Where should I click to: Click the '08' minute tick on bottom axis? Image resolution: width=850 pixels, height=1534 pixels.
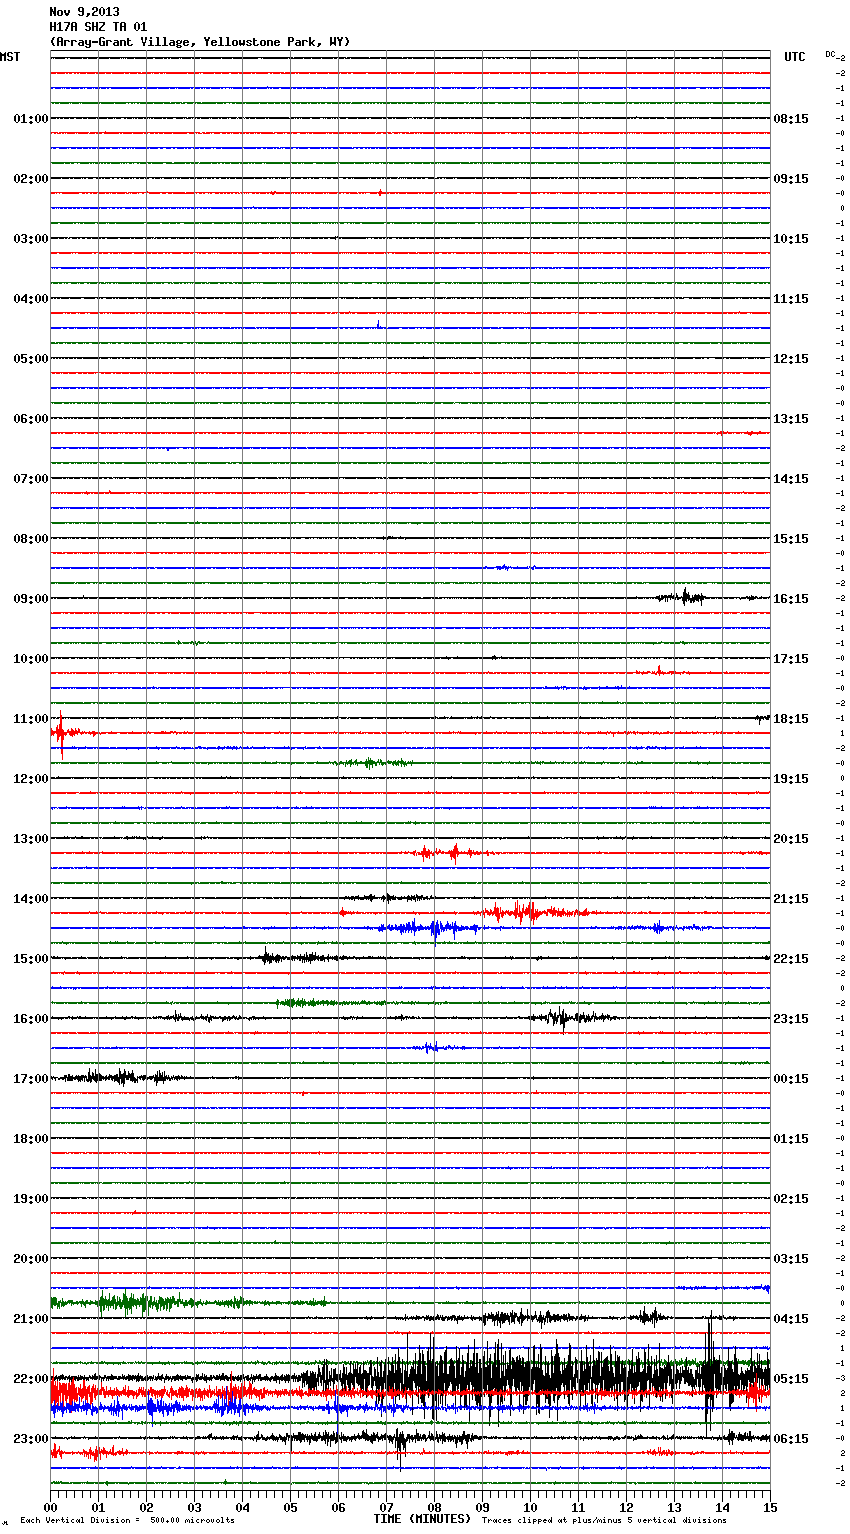[434, 1507]
